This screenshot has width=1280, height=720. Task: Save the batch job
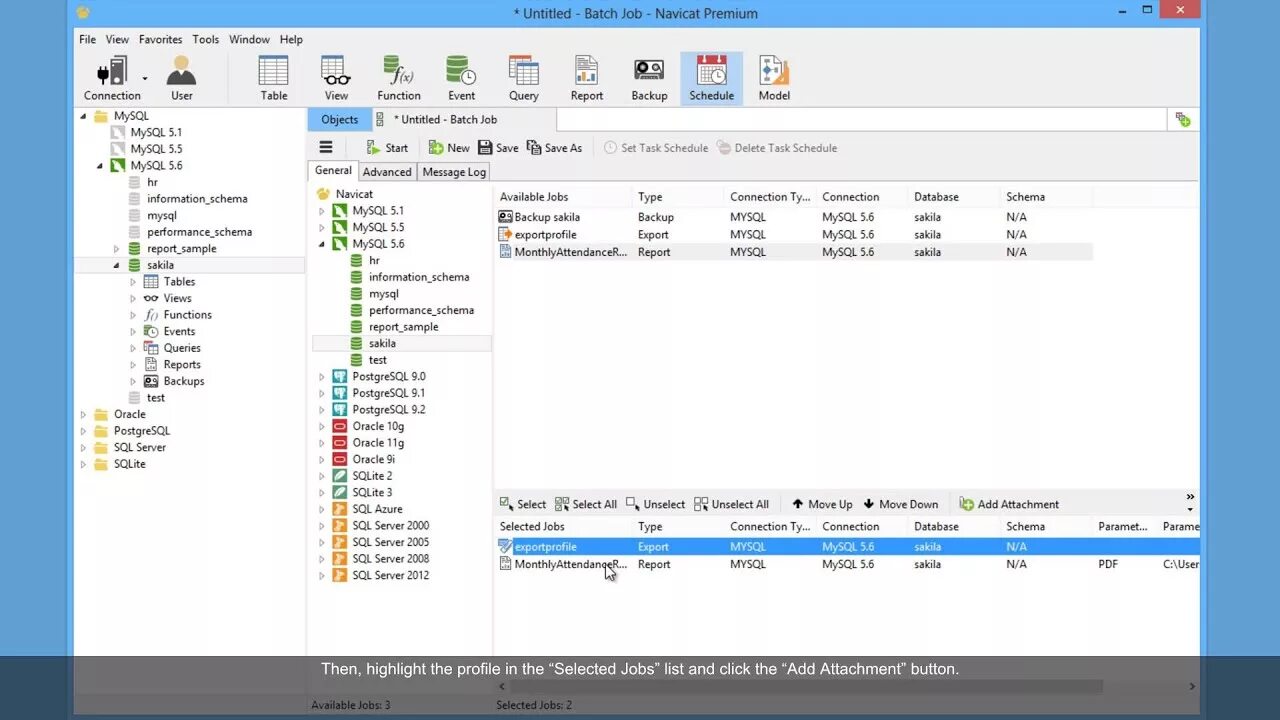[498, 147]
